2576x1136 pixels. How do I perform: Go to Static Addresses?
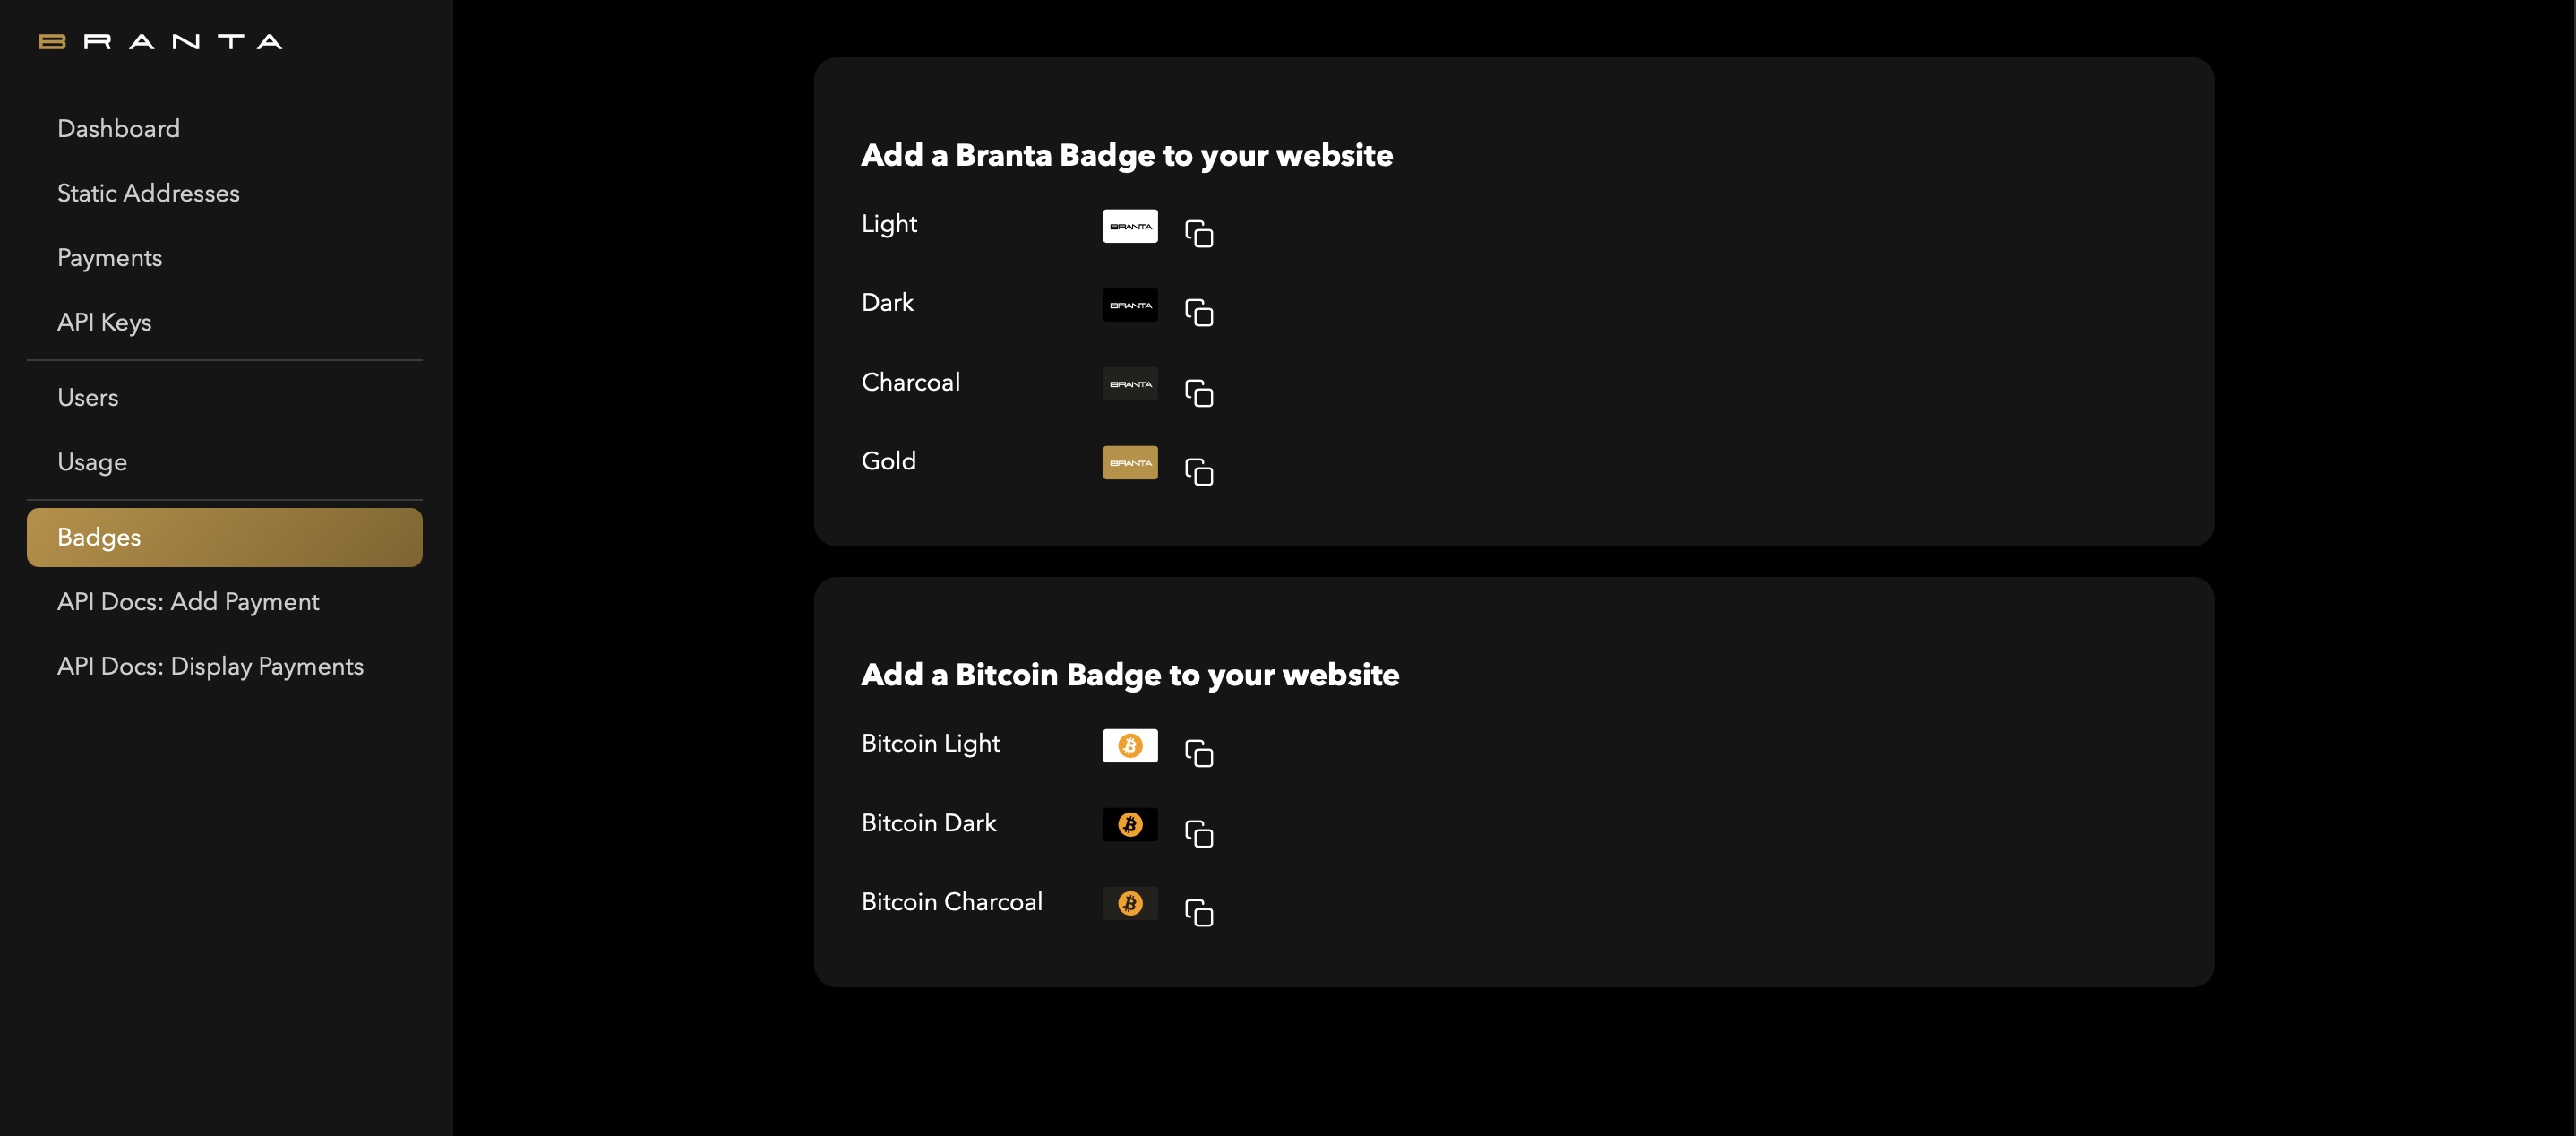click(x=148, y=193)
